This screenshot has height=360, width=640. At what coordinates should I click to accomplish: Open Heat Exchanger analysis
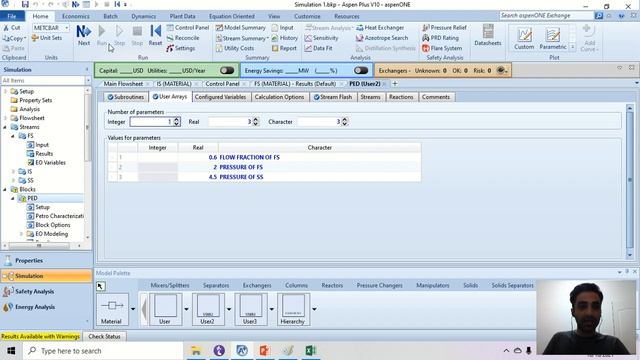tap(380, 27)
